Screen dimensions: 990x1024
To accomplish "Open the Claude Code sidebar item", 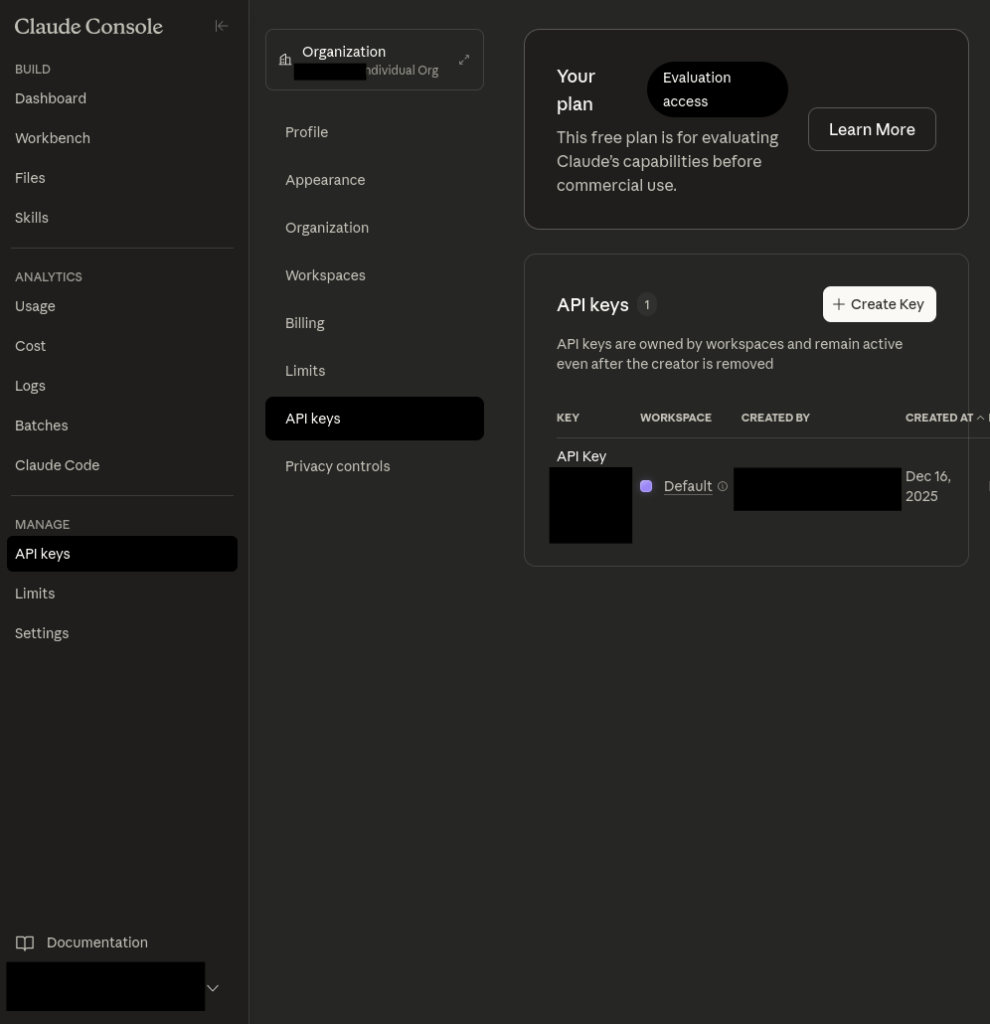I will (57, 465).
